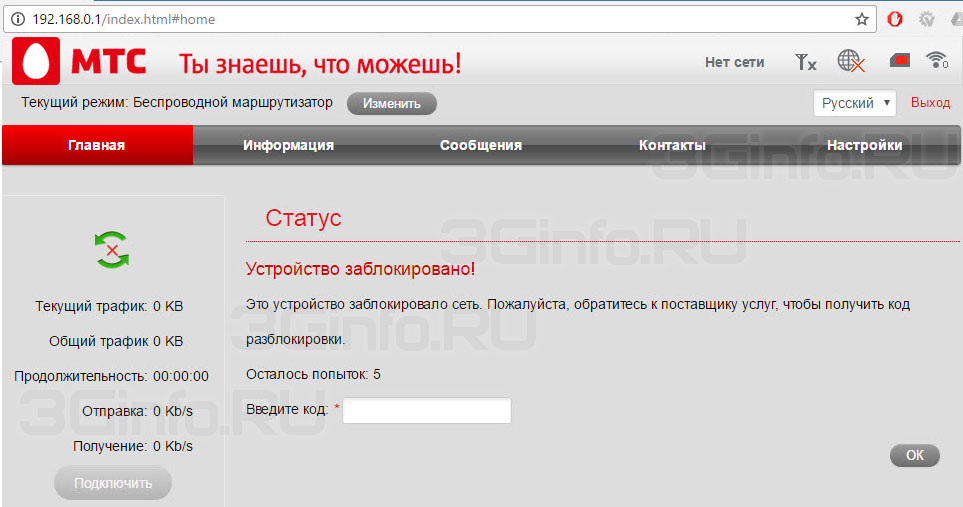Click the MTS egg logo
This screenshot has height=507, width=963.
pyautogui.click(x=36, y=62)
